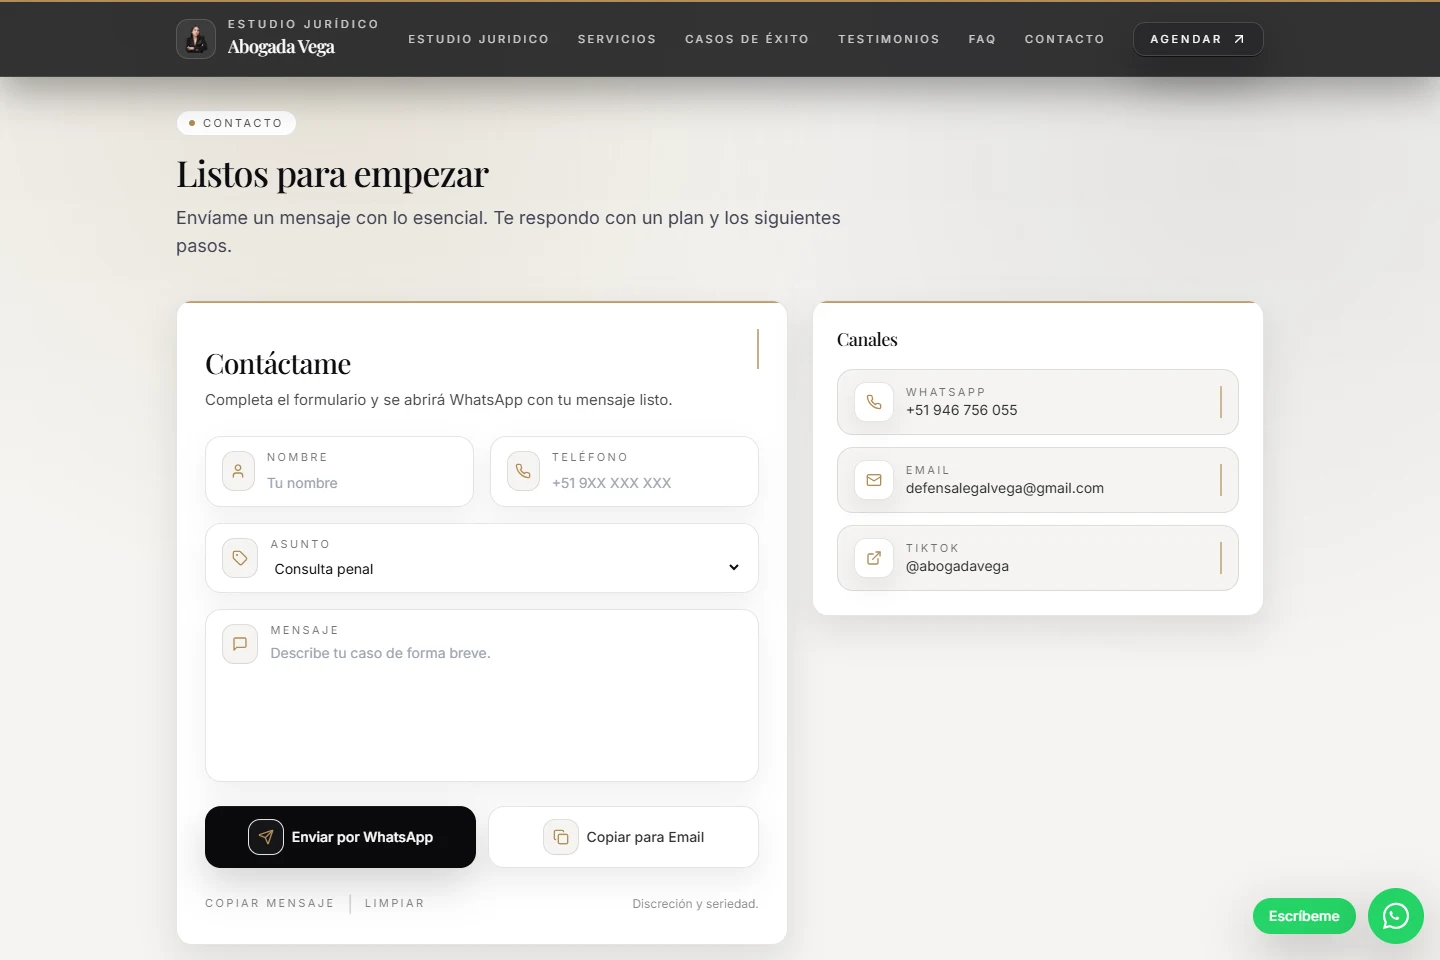This screenshot has width=1440, height=960.
Task: Click the Abogada Vega logo avatar
Action: click(196, 39)
